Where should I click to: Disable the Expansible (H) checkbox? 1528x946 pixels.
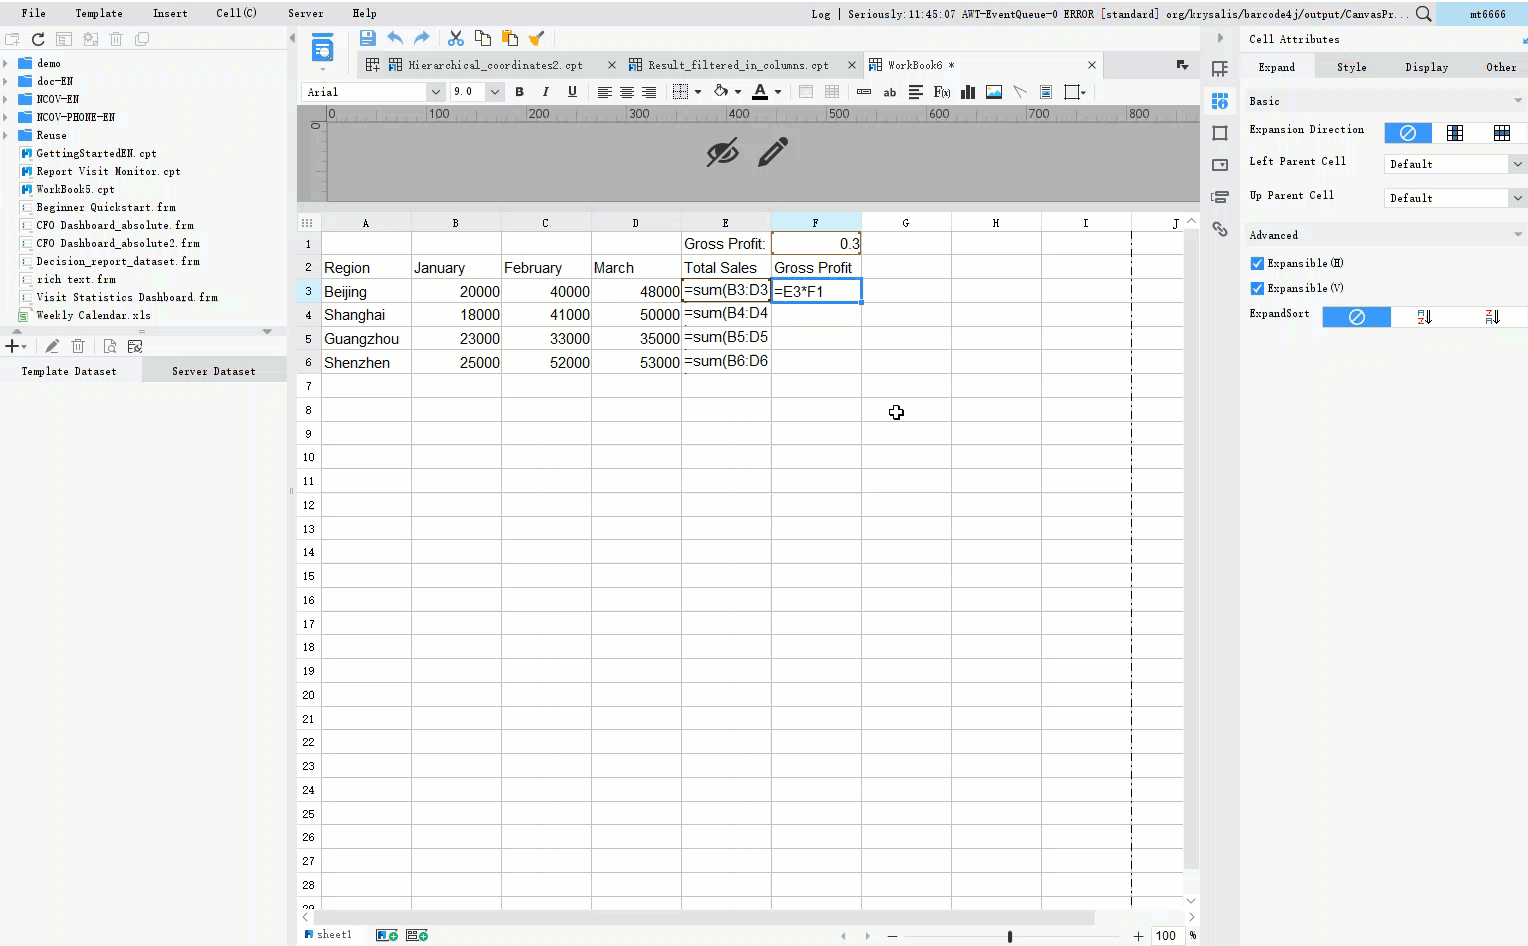tap(1257, 262)
